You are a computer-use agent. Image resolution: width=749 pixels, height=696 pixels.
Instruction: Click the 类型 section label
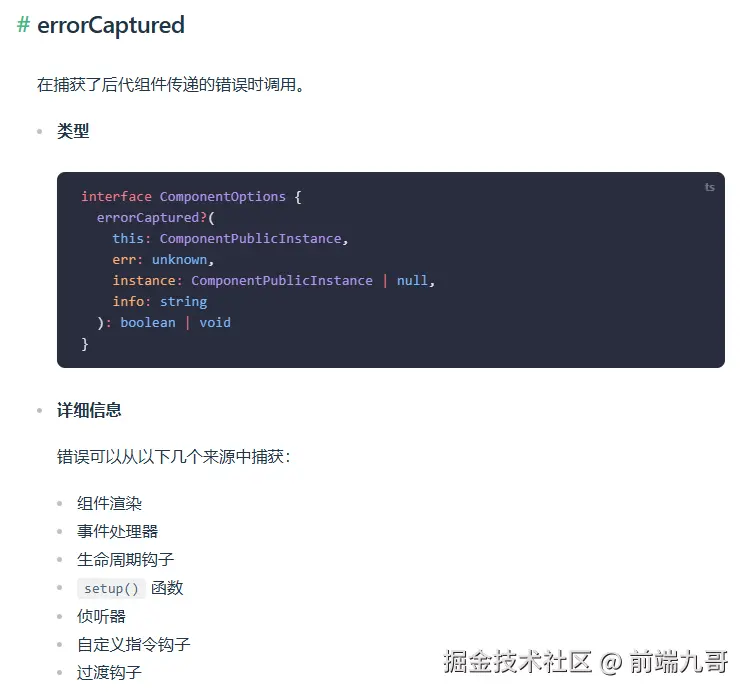73,131
